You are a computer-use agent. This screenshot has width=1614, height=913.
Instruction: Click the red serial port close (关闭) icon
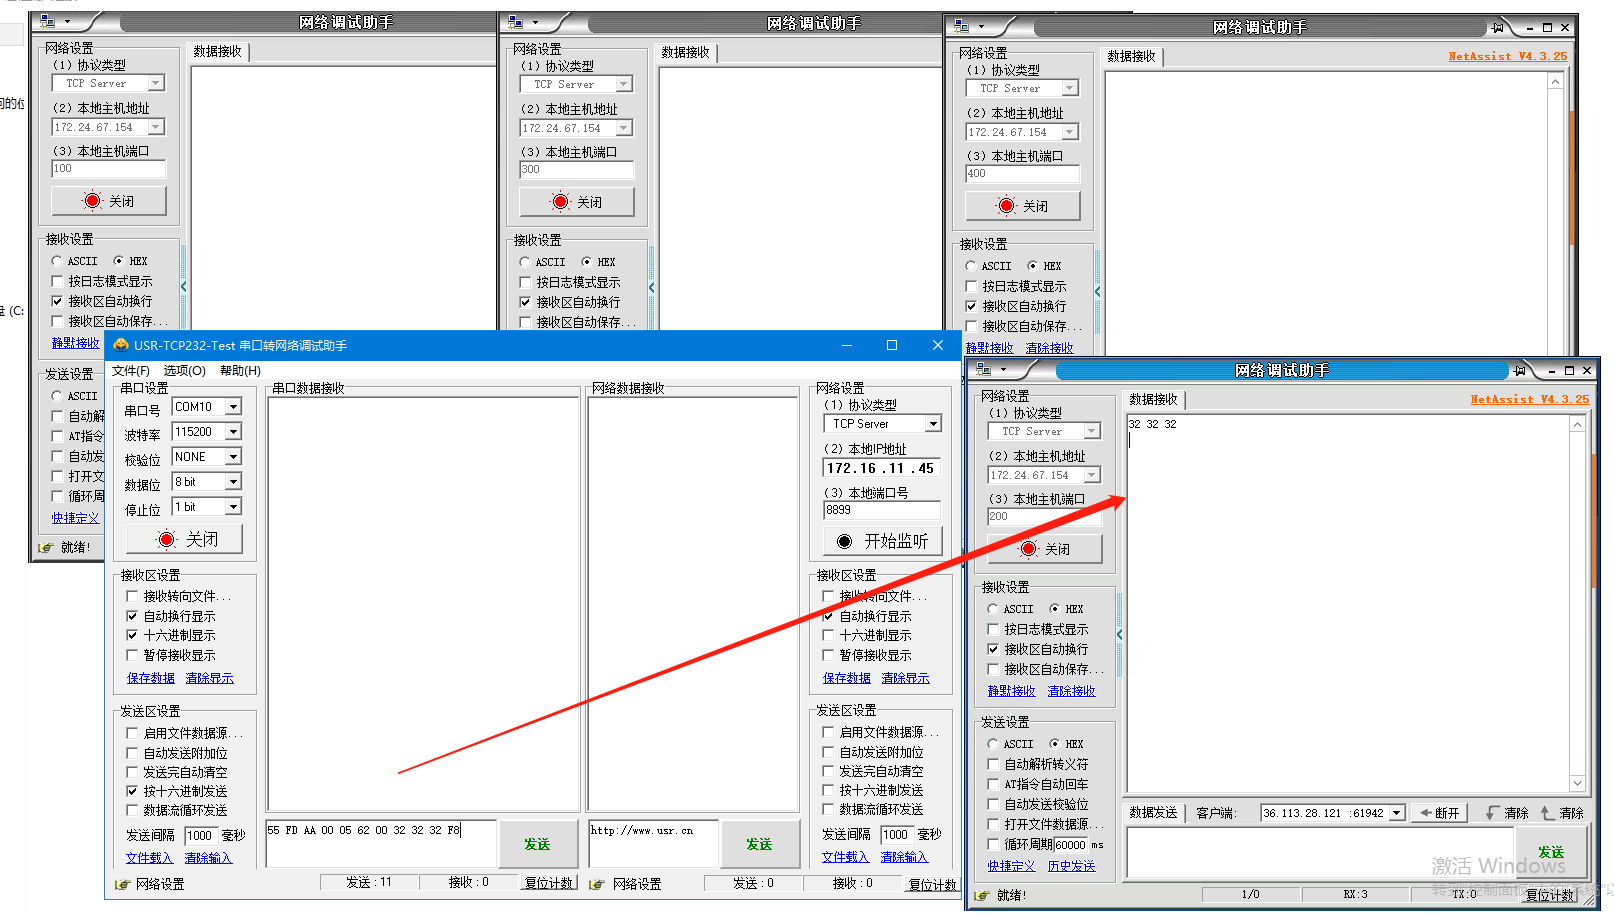pos(167,540)
